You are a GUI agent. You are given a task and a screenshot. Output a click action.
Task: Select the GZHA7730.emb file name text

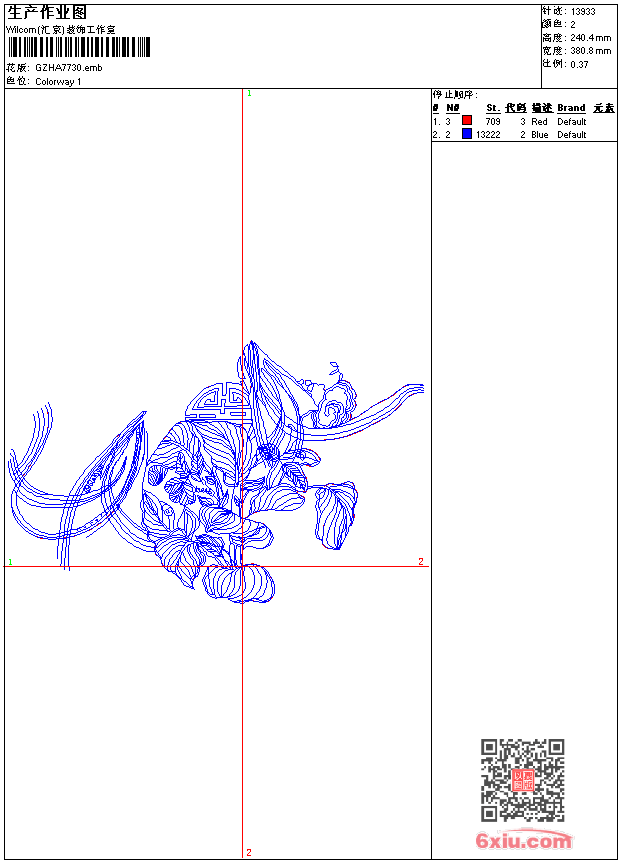(68, 68)
